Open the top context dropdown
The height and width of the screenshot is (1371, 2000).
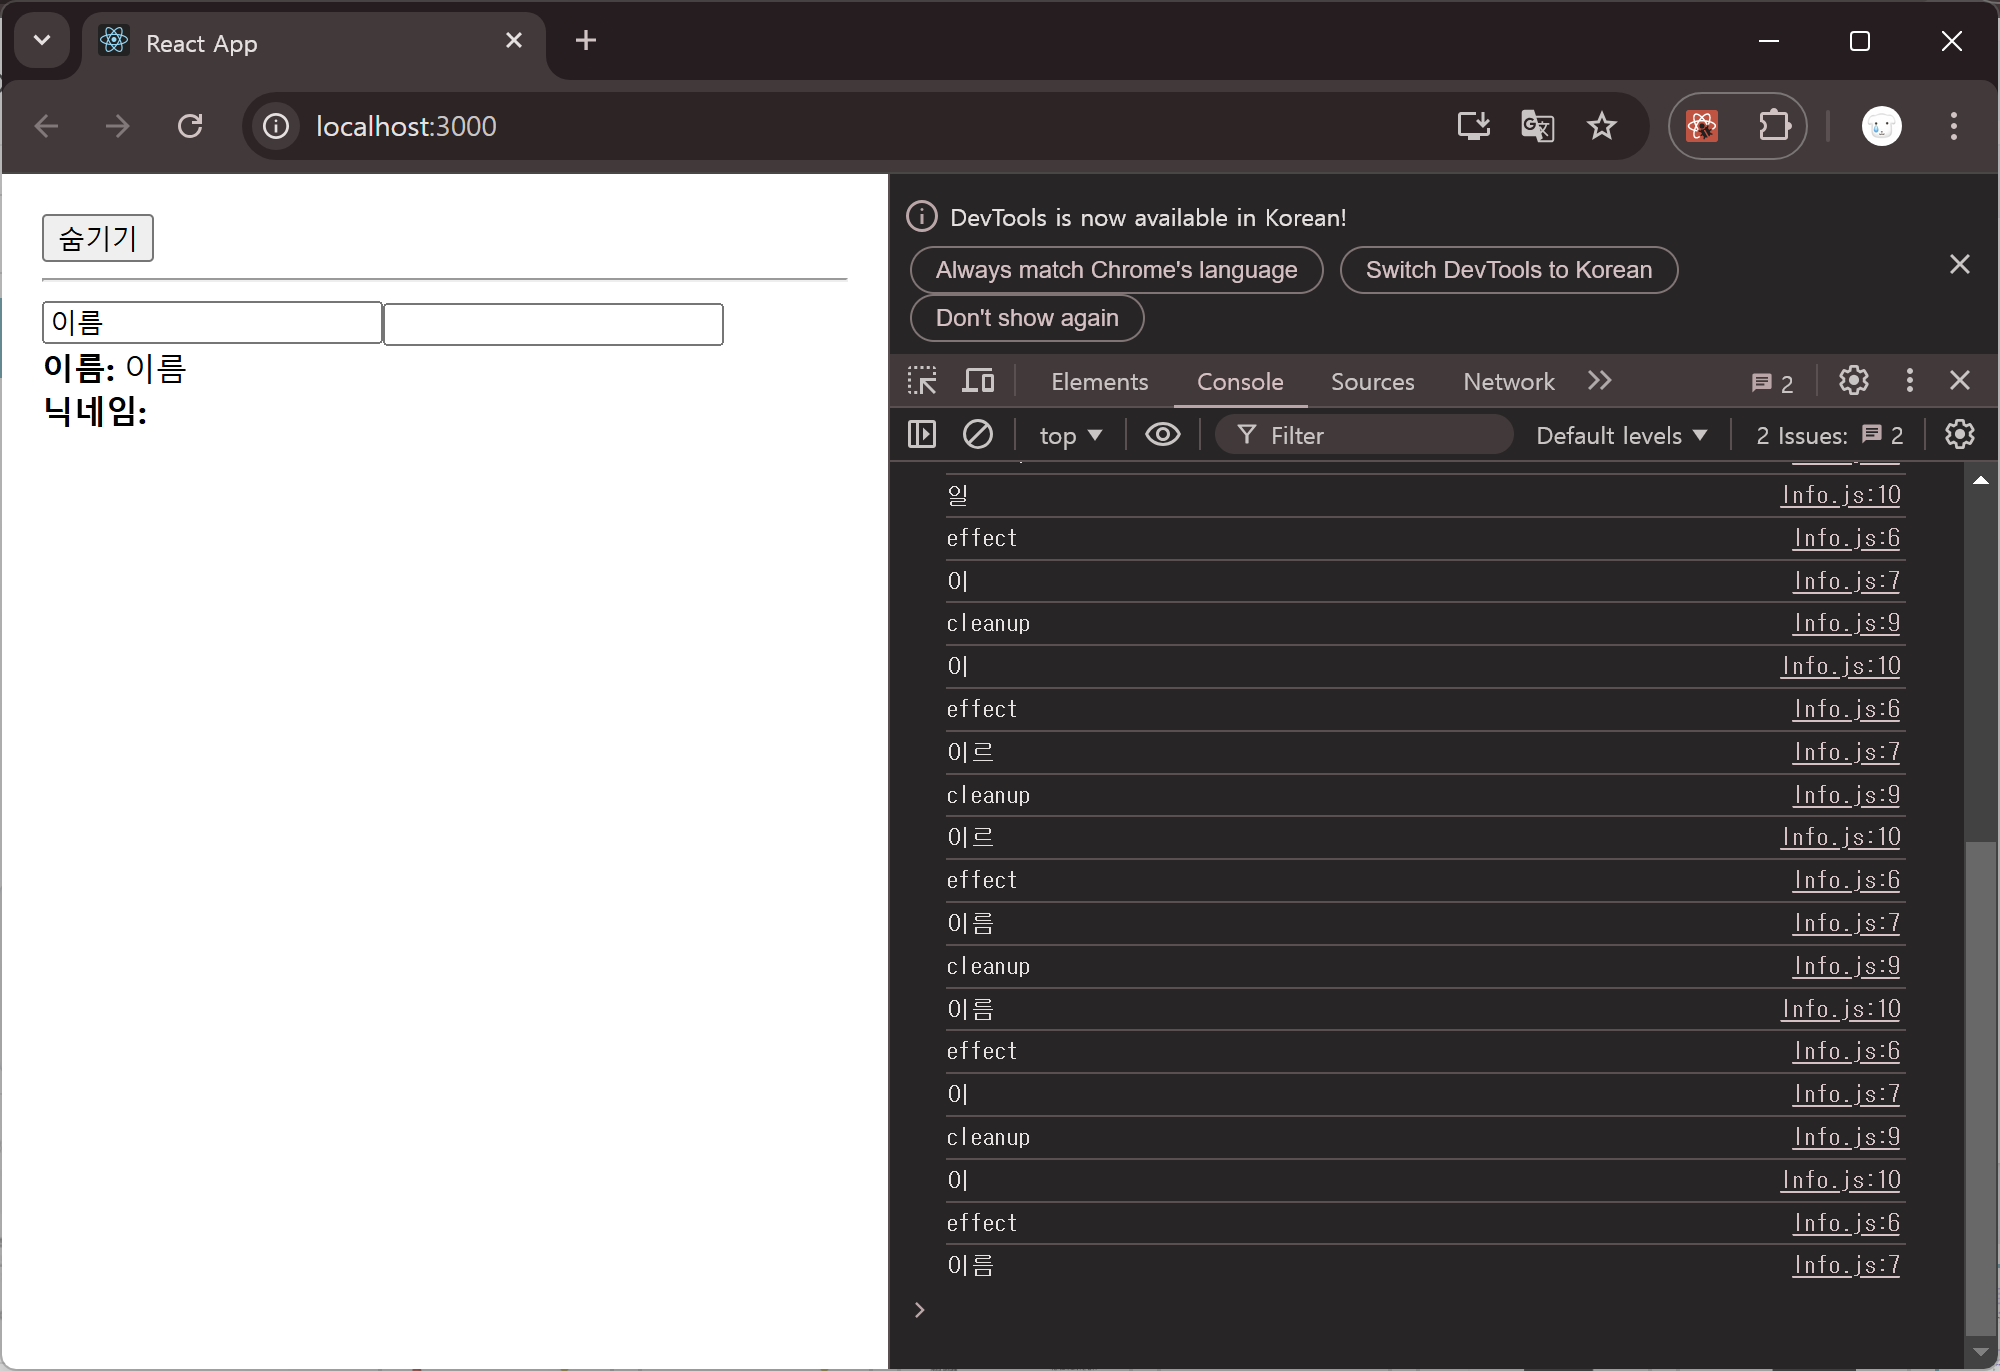click(1070, 436)
